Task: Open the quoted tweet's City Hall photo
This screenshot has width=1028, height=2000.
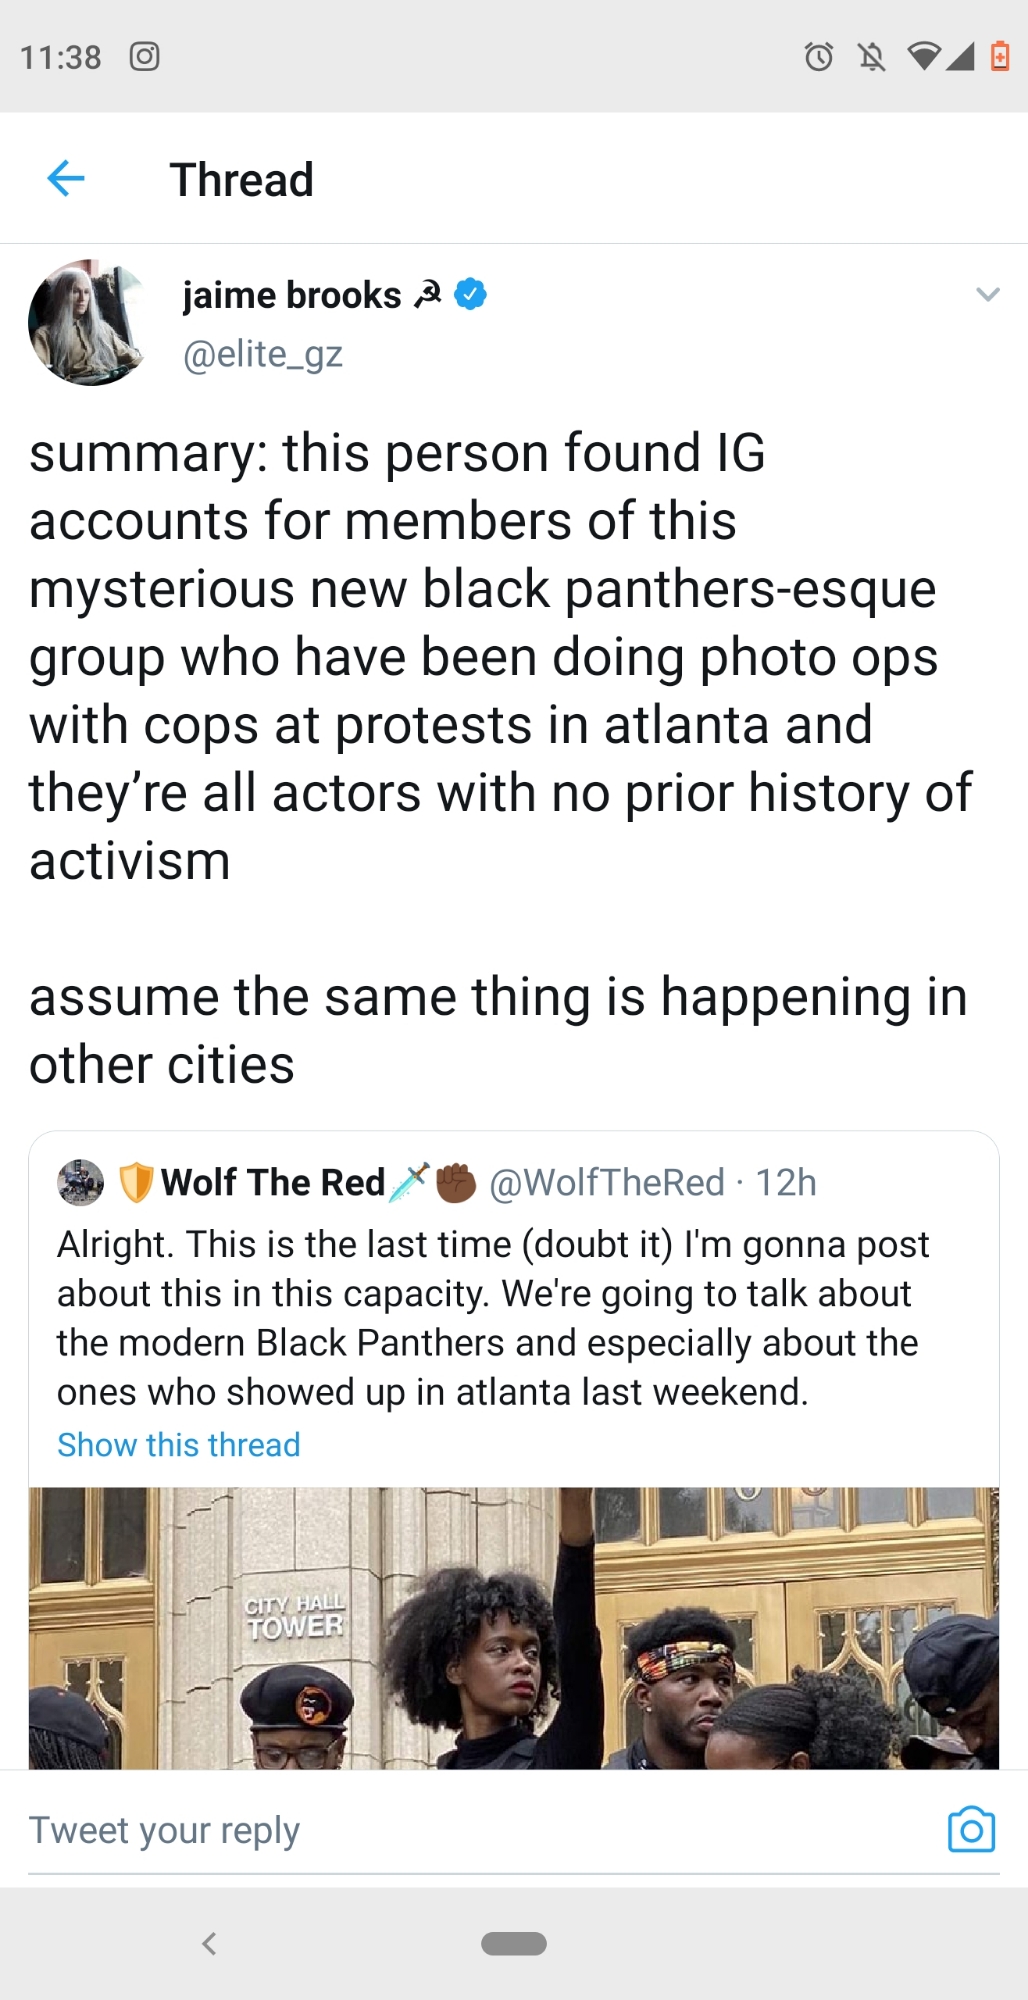Action: tap(514, 1628)
